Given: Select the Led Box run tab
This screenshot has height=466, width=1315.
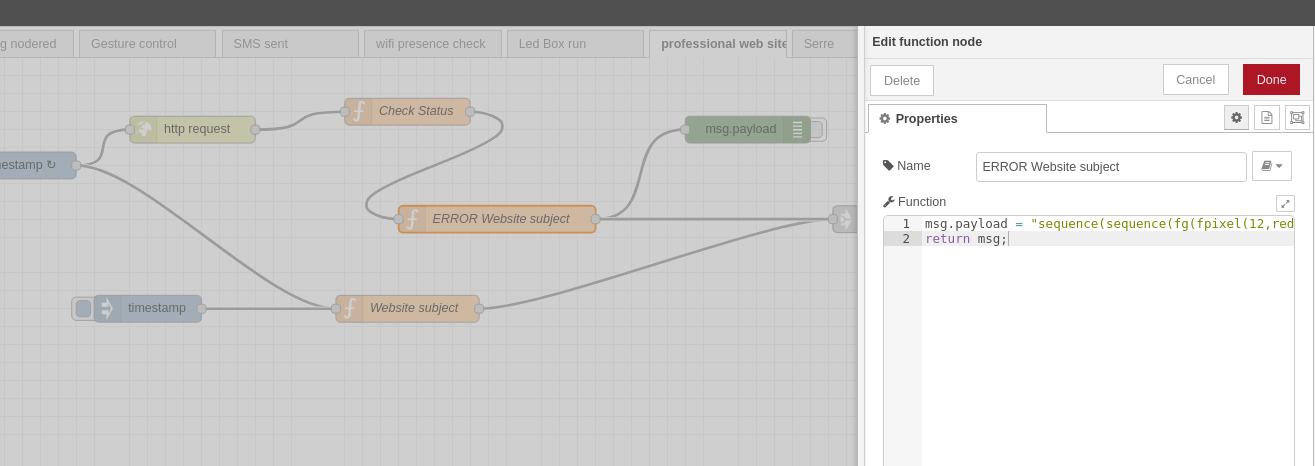Looking at the screenshot, I should [x=562, y=44].
